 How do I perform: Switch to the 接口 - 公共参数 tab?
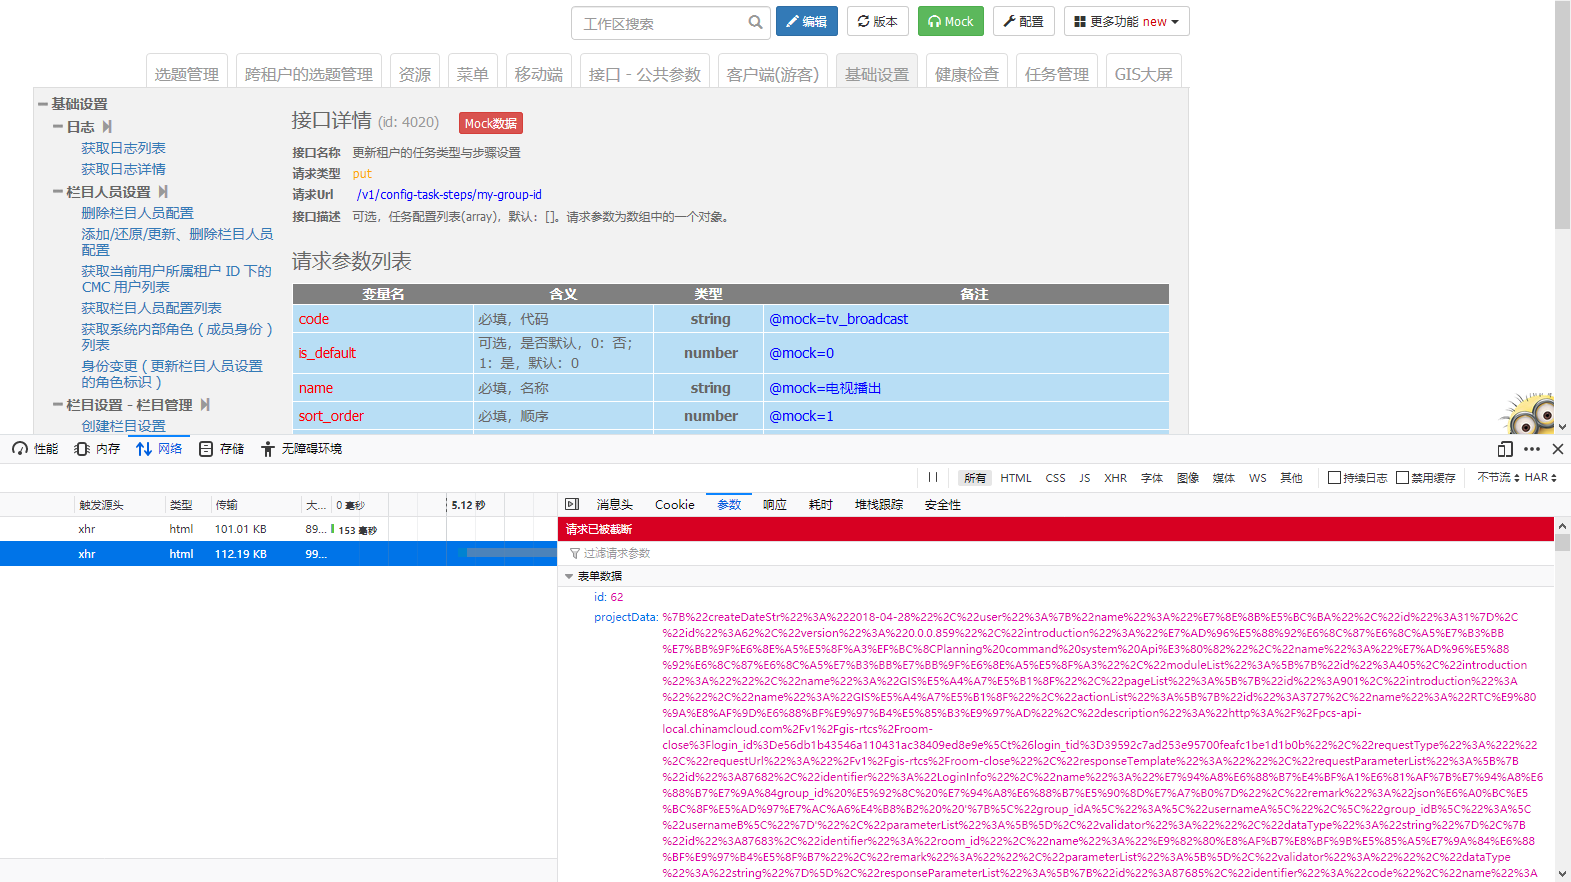click(x=645, y=71)
